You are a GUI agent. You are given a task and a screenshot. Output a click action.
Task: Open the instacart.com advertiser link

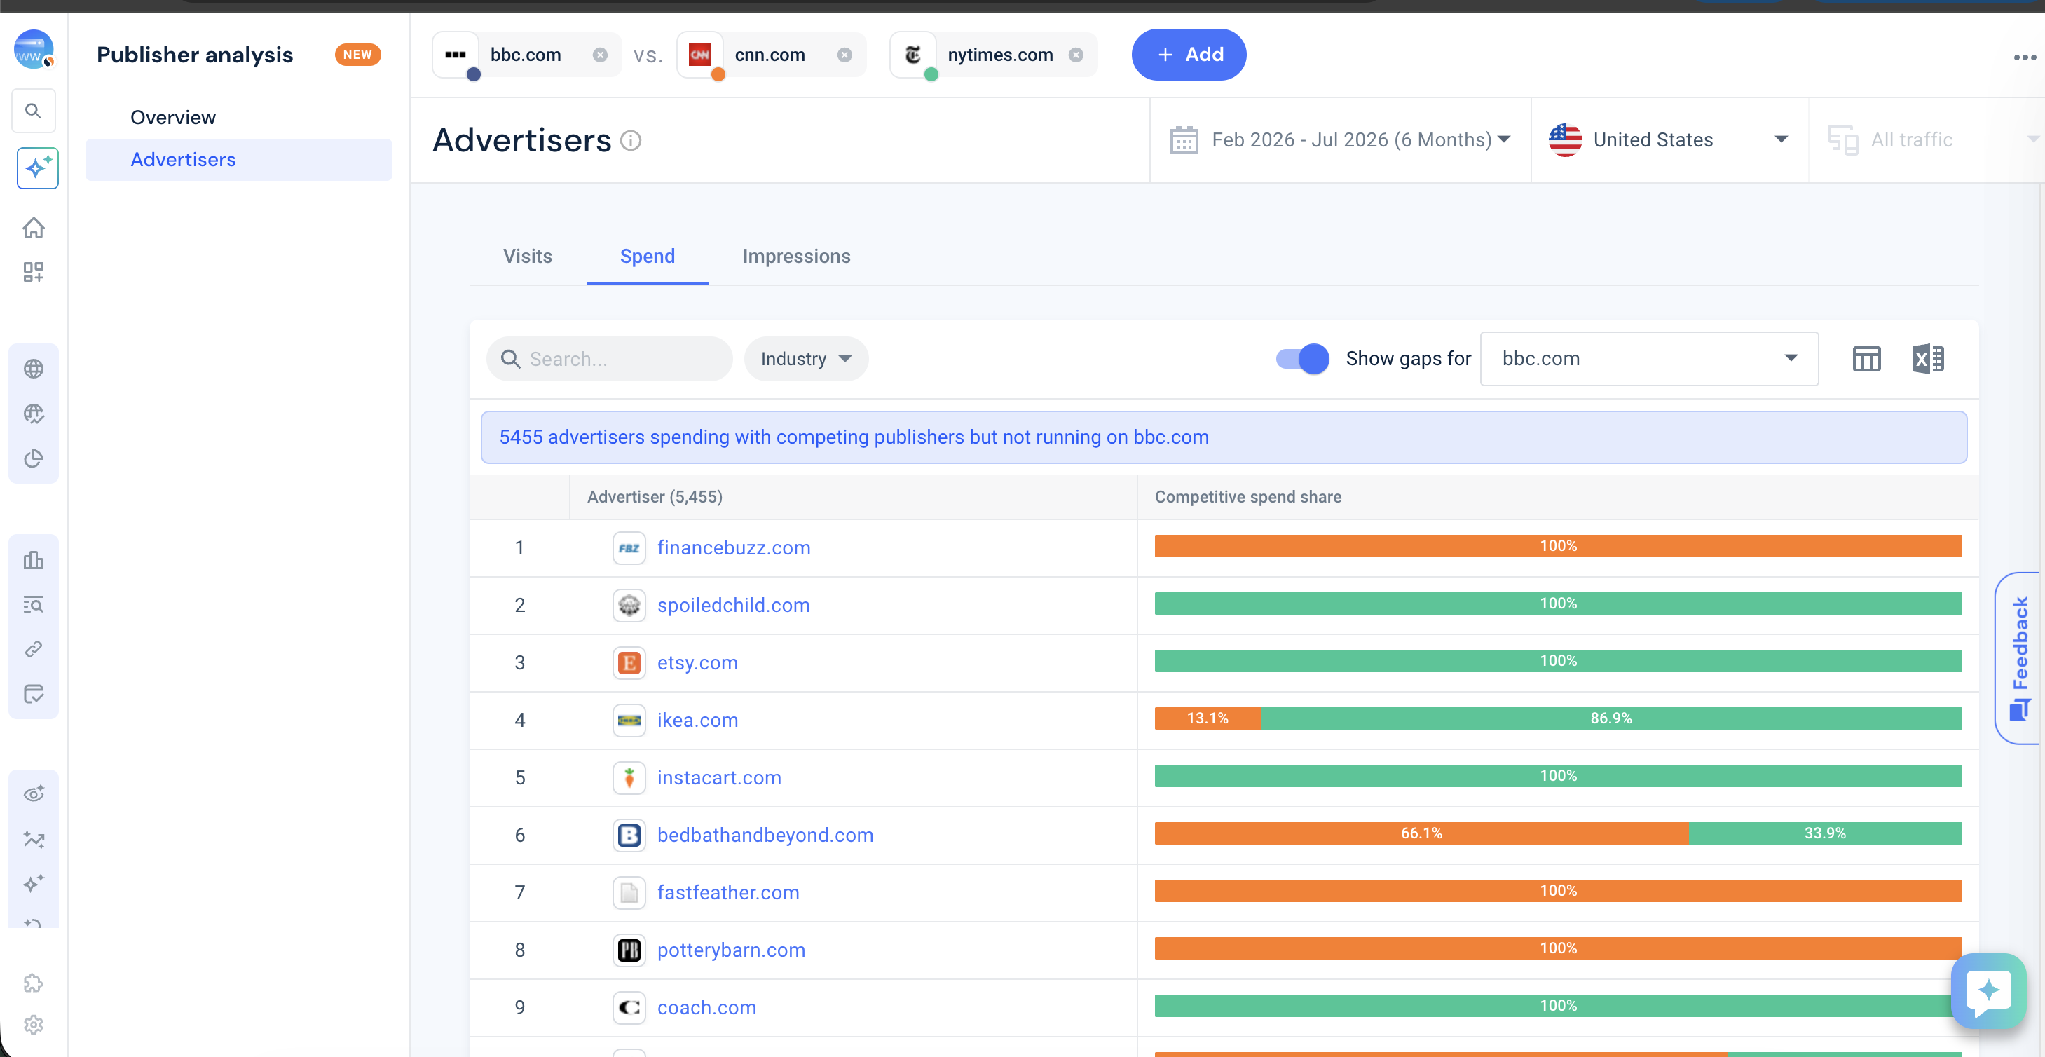(720, 778)
